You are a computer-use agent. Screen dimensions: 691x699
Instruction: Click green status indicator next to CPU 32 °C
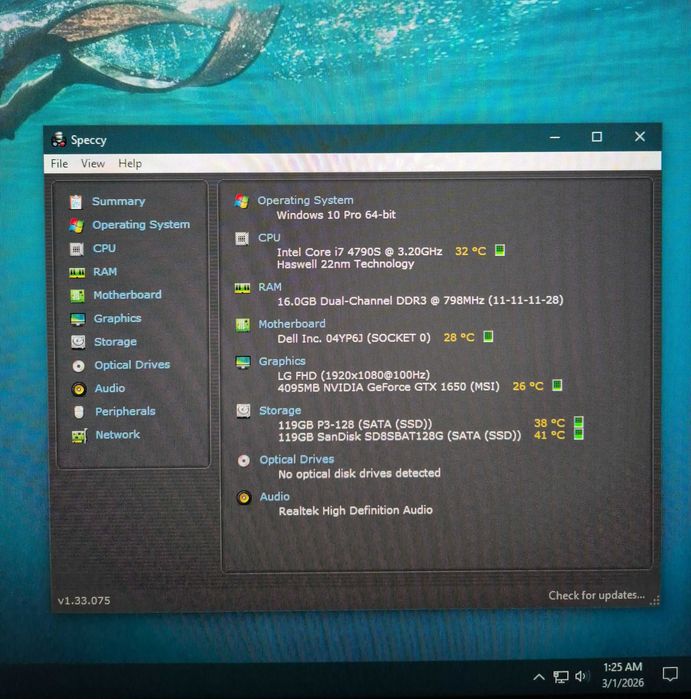[x=500, y=250]
